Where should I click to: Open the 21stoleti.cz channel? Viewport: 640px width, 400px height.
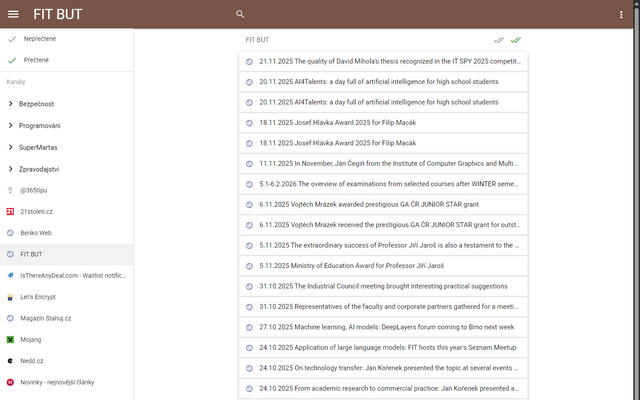[x=67, y=211]
